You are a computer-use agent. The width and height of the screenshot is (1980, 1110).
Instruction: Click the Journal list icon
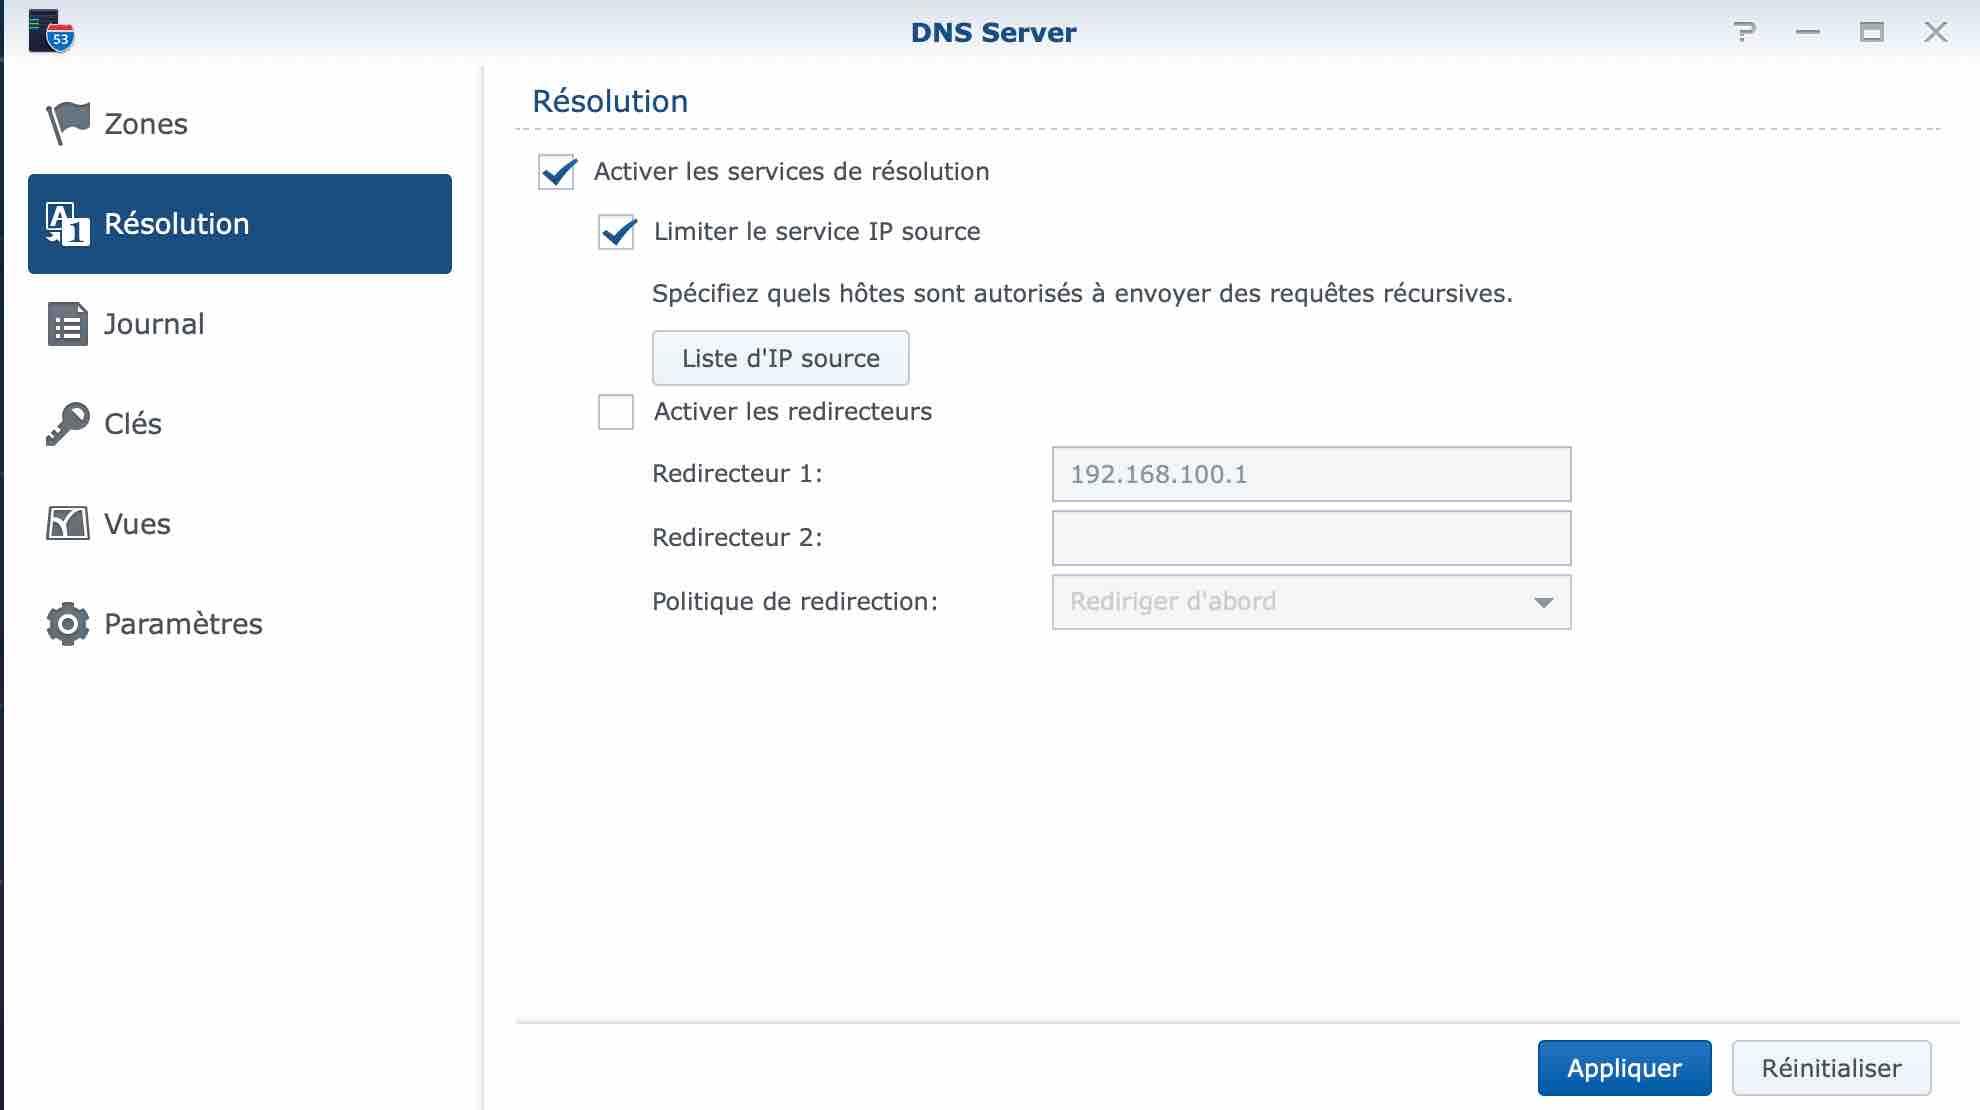[x=68, y=324]
